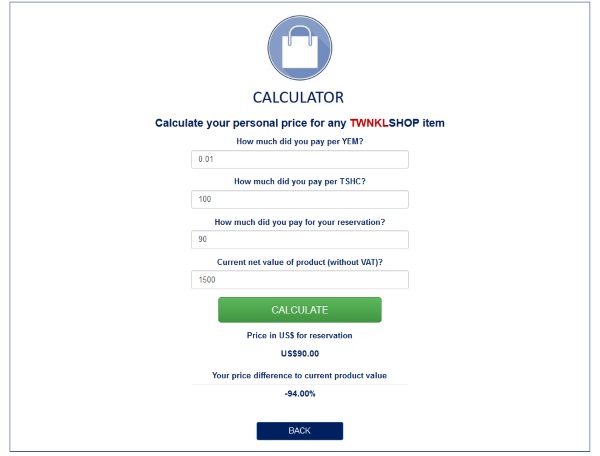Click the 'Price in US$ for reservation' label
600x456 pixels.
(x=300, y=335)
